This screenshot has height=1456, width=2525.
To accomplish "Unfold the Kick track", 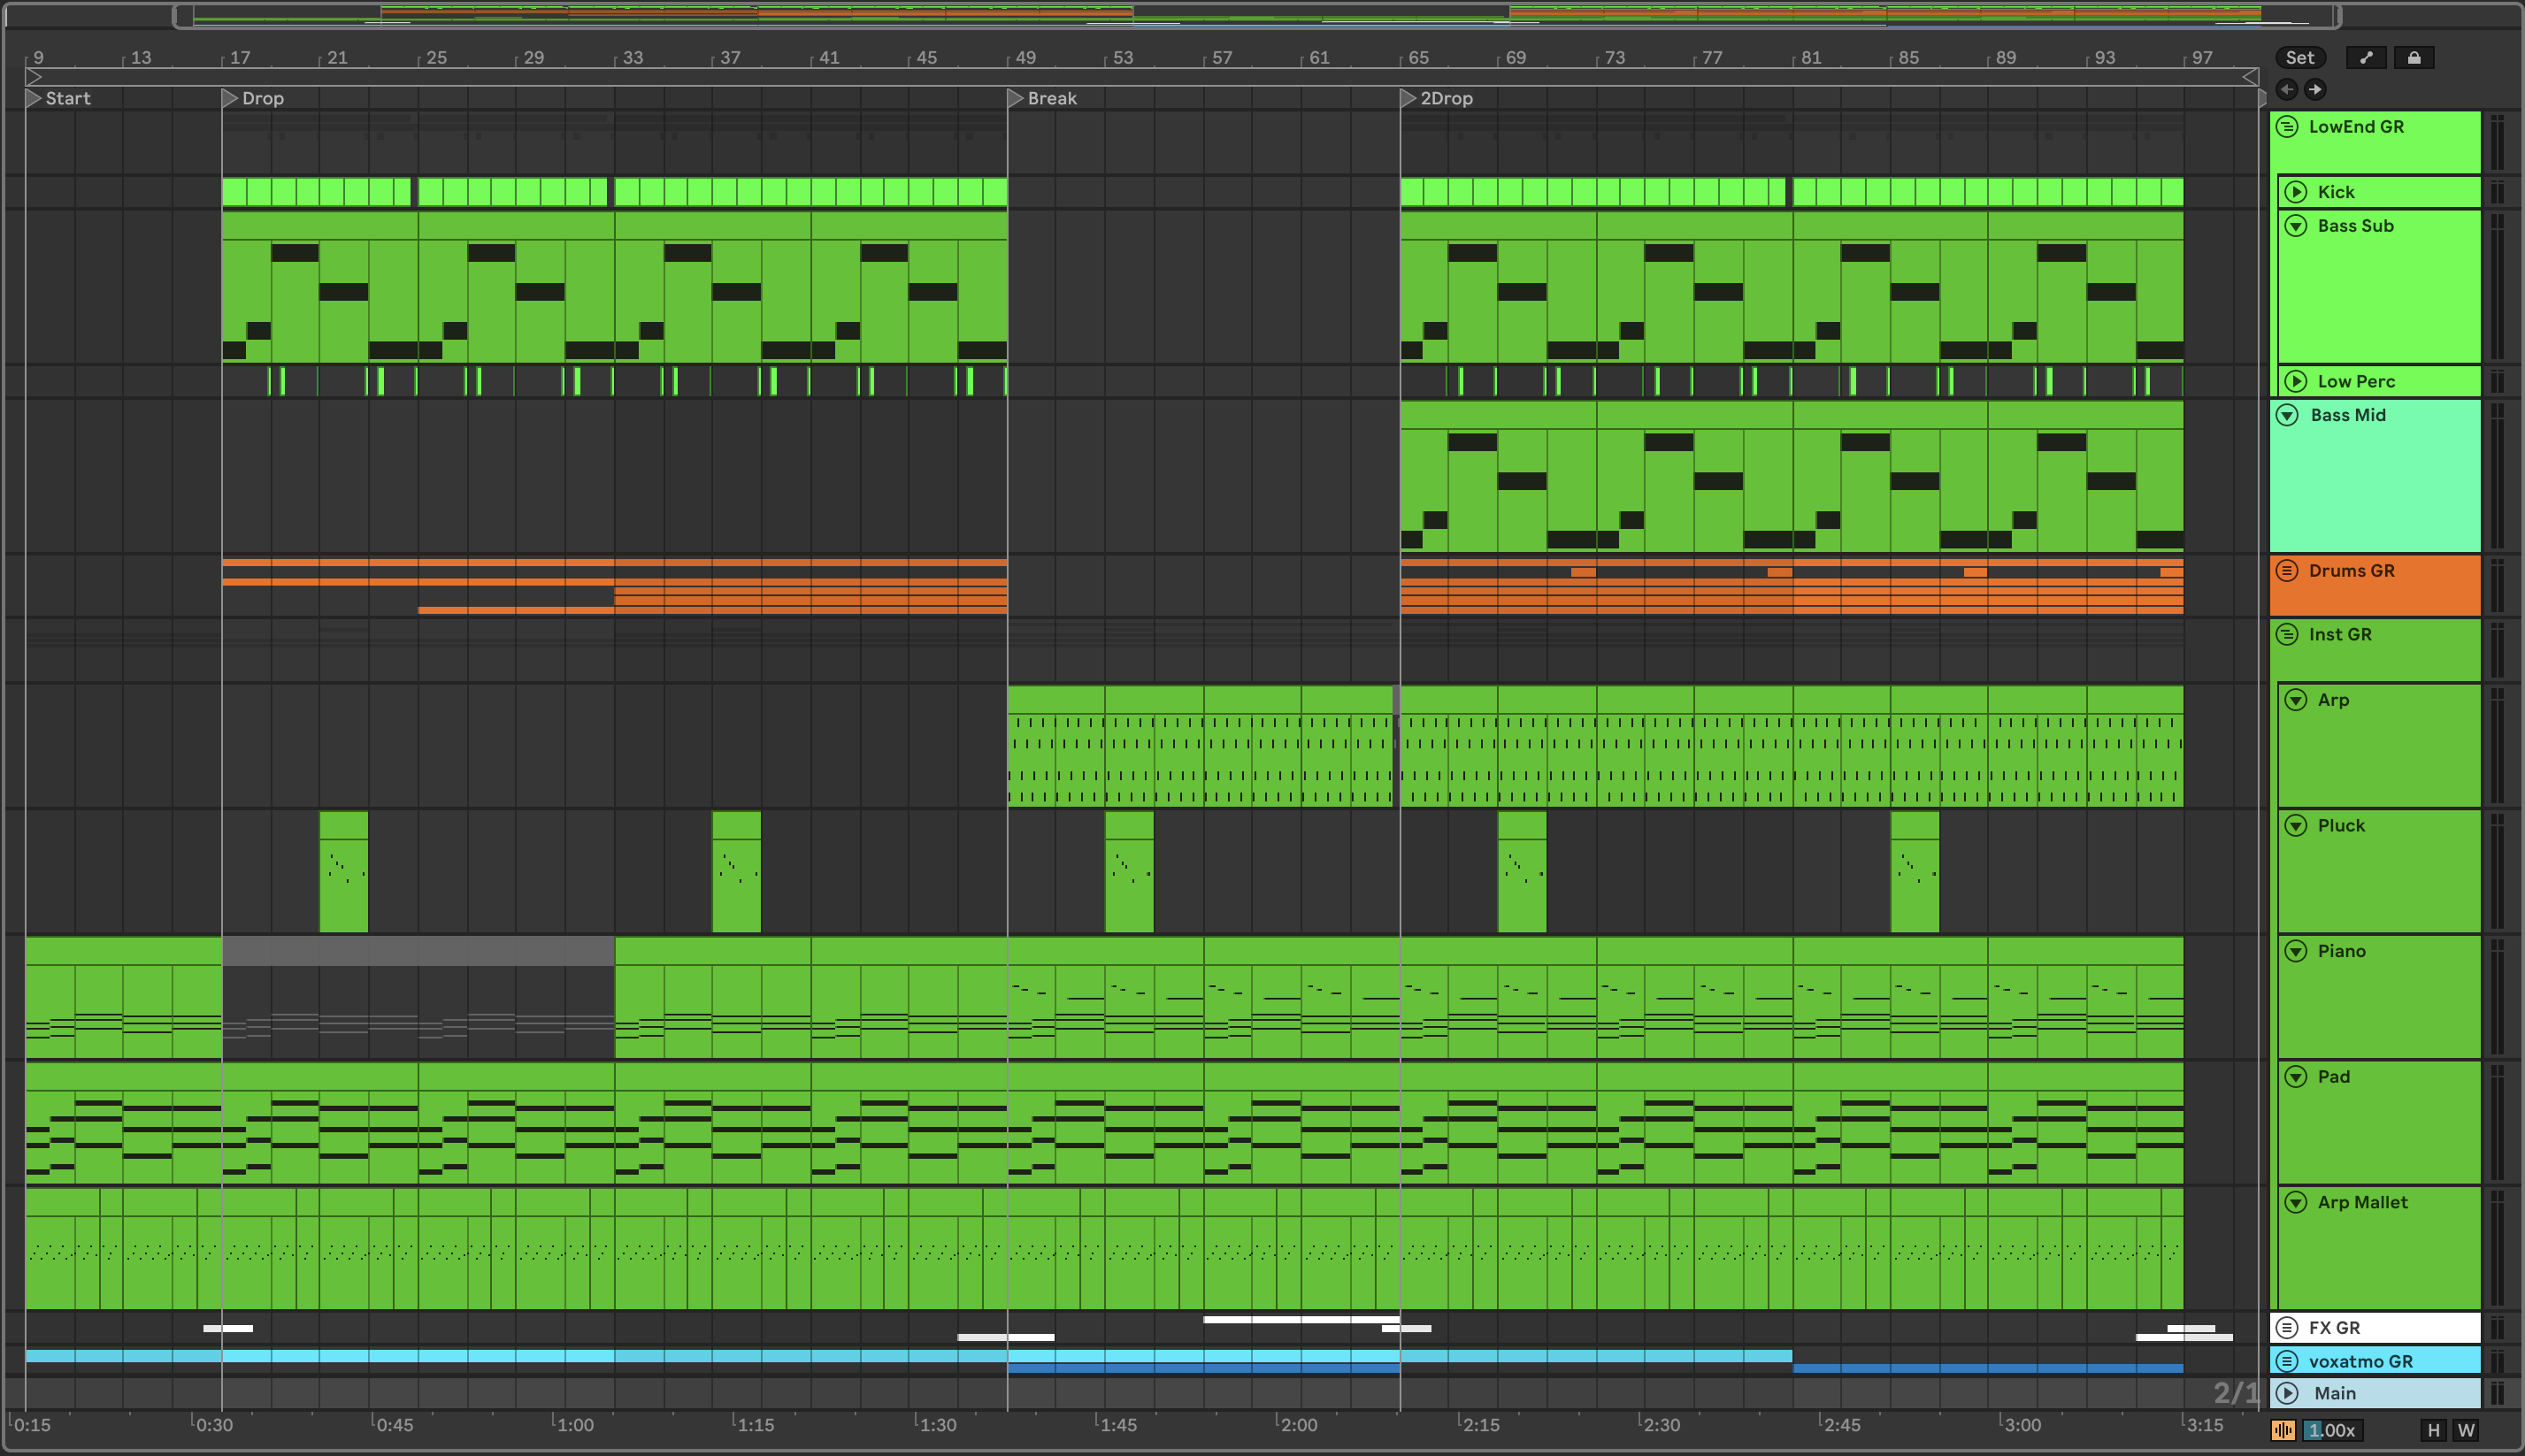I will pyautogui.click(x=2296, y=192).
